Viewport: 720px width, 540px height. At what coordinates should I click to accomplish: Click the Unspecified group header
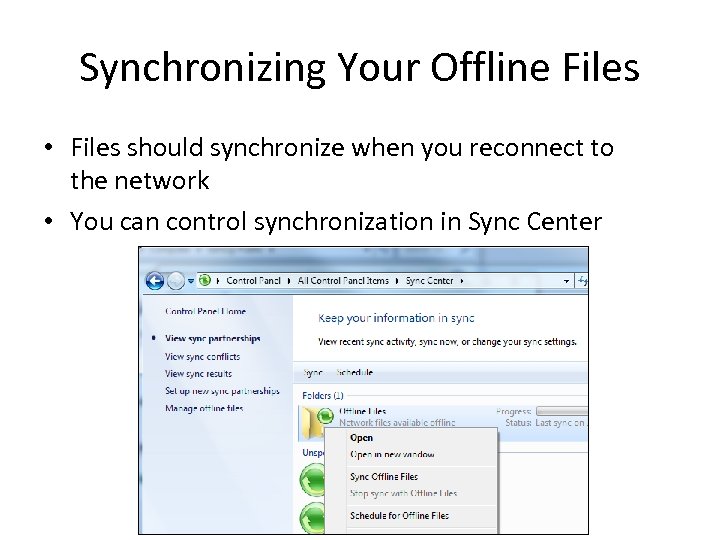[313, 453]
